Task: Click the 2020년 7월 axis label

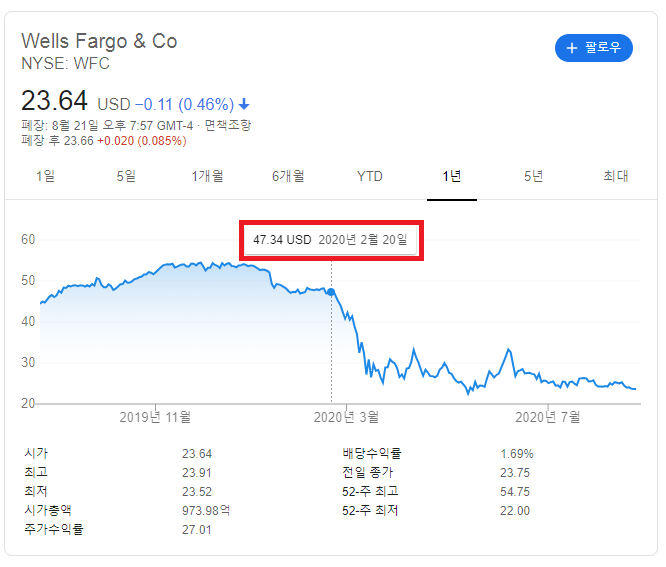Action: 547,417
